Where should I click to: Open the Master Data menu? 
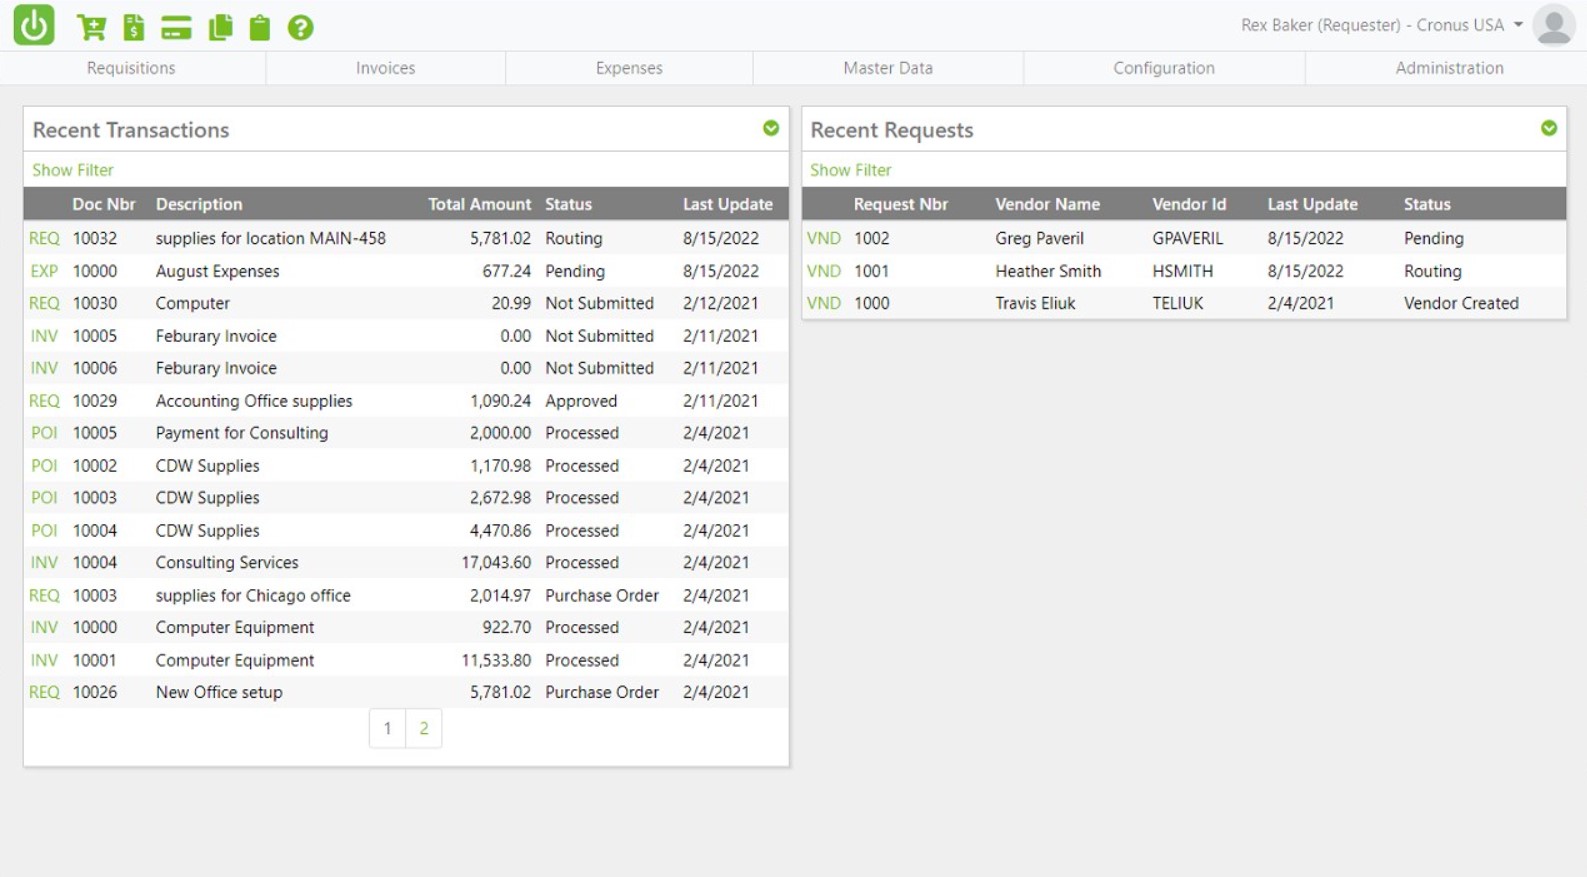(888, 68)
